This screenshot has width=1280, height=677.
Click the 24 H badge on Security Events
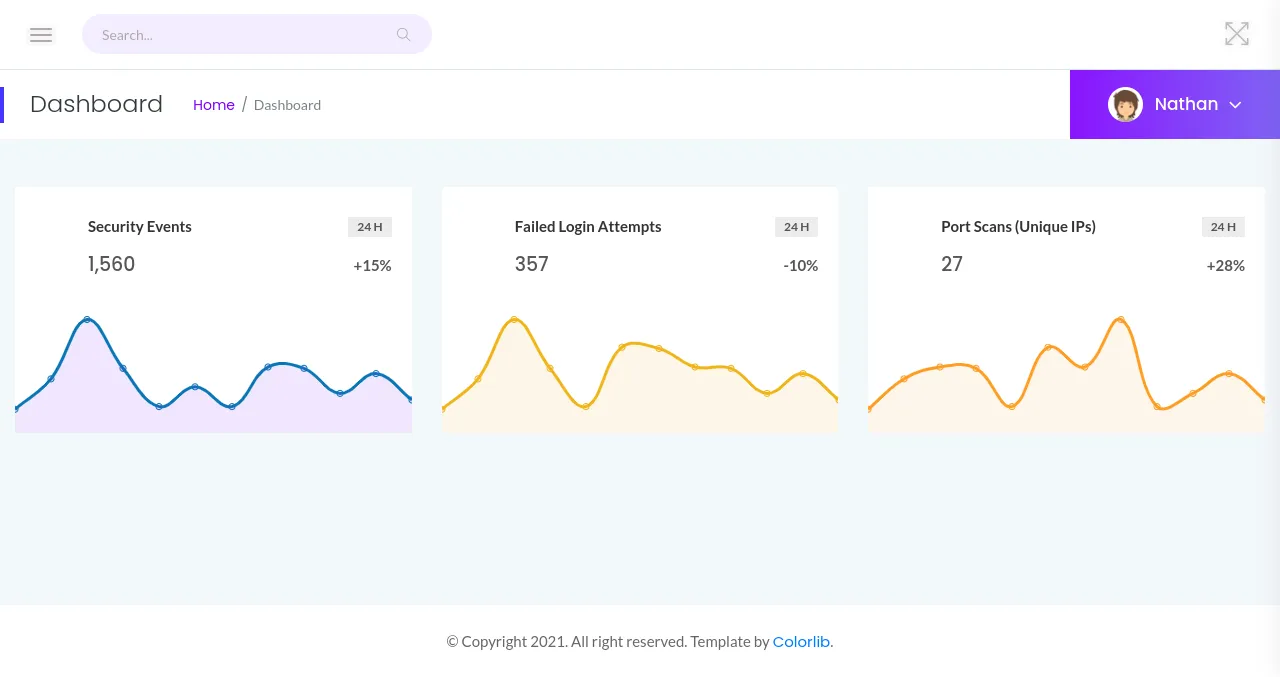pyautogui.click(x=370, y=227)
